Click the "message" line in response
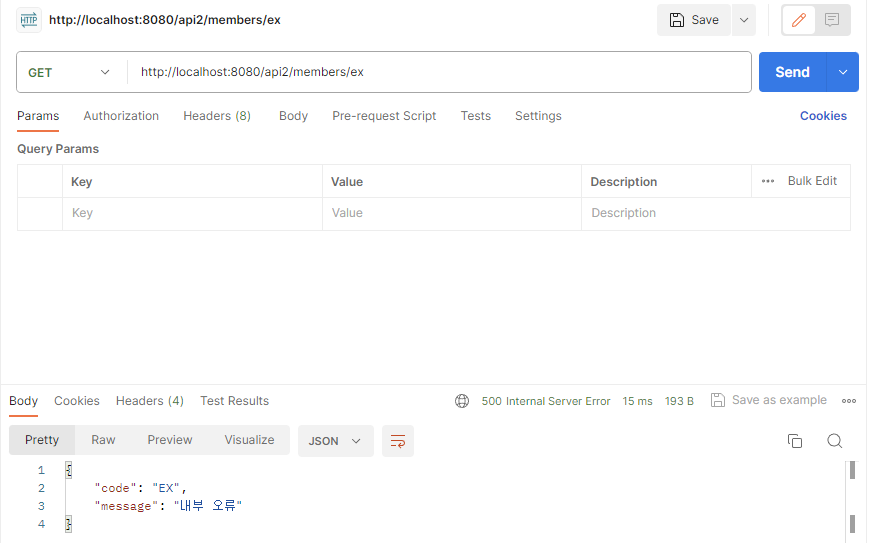881x543 pixels. click(168, 506)
